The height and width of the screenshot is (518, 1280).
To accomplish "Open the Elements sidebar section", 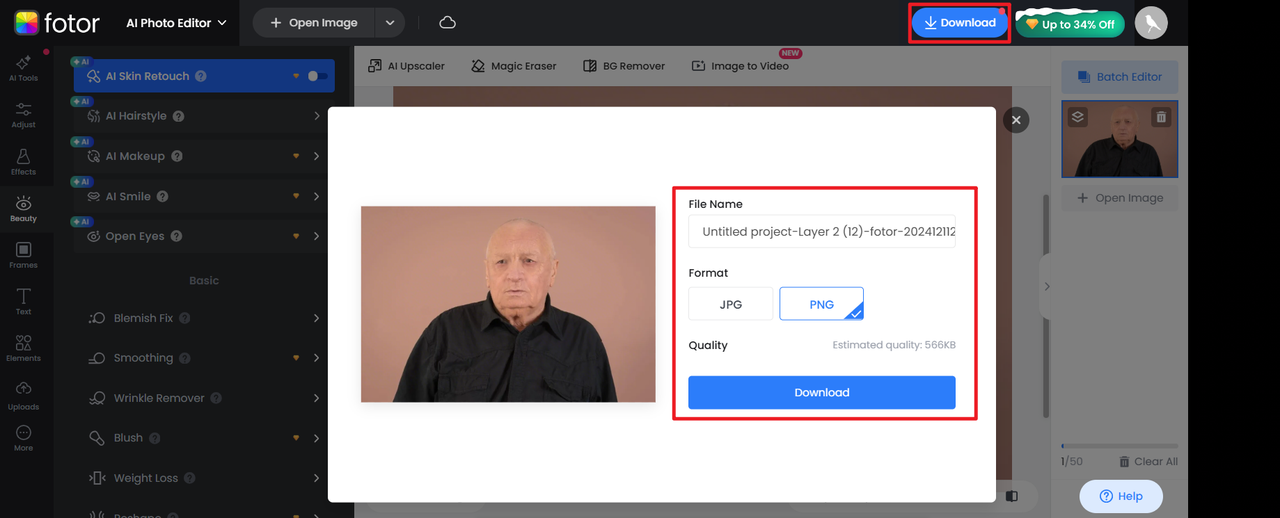I will [x=23, y=348].
